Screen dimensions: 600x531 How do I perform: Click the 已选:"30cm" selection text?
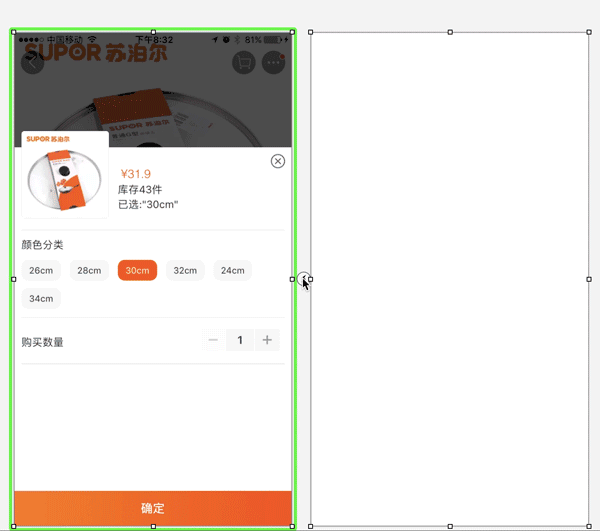coord(148,205)
